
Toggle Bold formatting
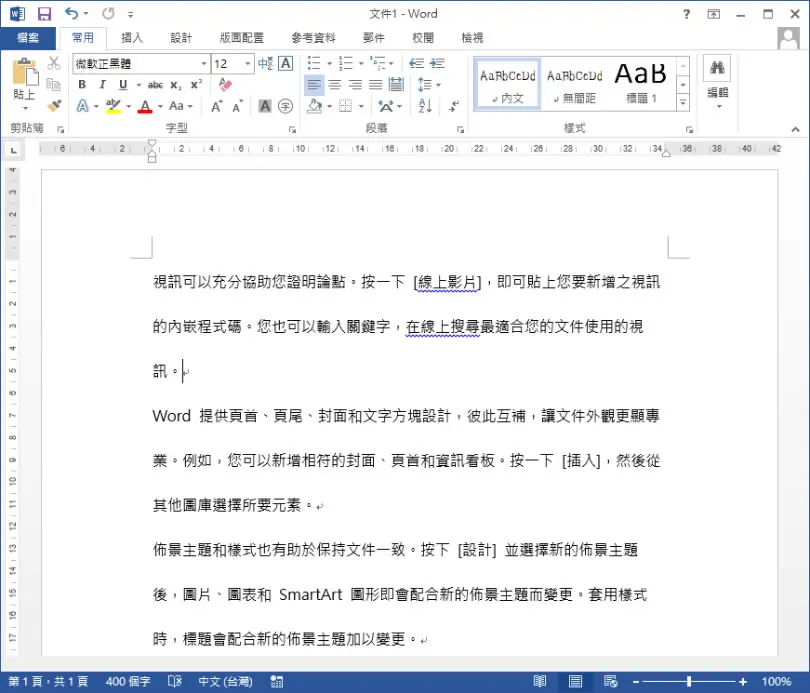pos(82,85)
